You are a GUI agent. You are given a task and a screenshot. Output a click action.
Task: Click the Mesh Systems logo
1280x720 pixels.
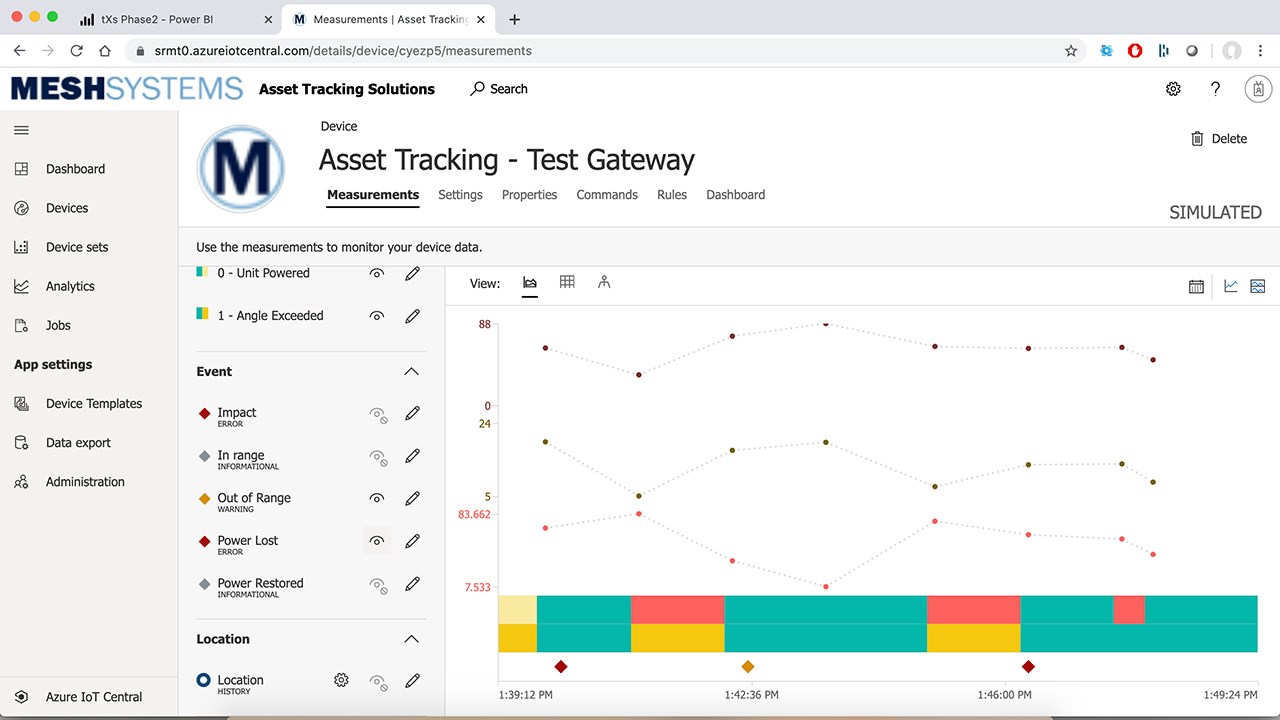click(x=127, y=89)
